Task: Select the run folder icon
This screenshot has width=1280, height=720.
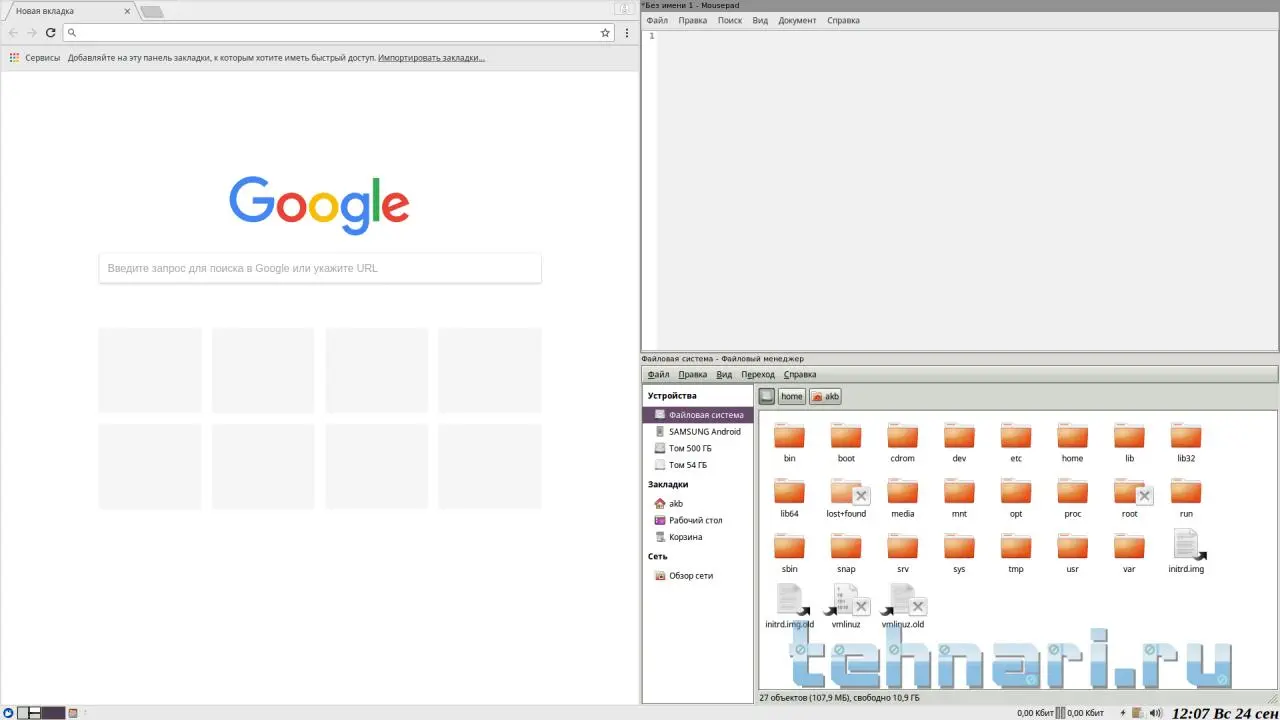Action: pyautogui.click(x=1186, y=491)
